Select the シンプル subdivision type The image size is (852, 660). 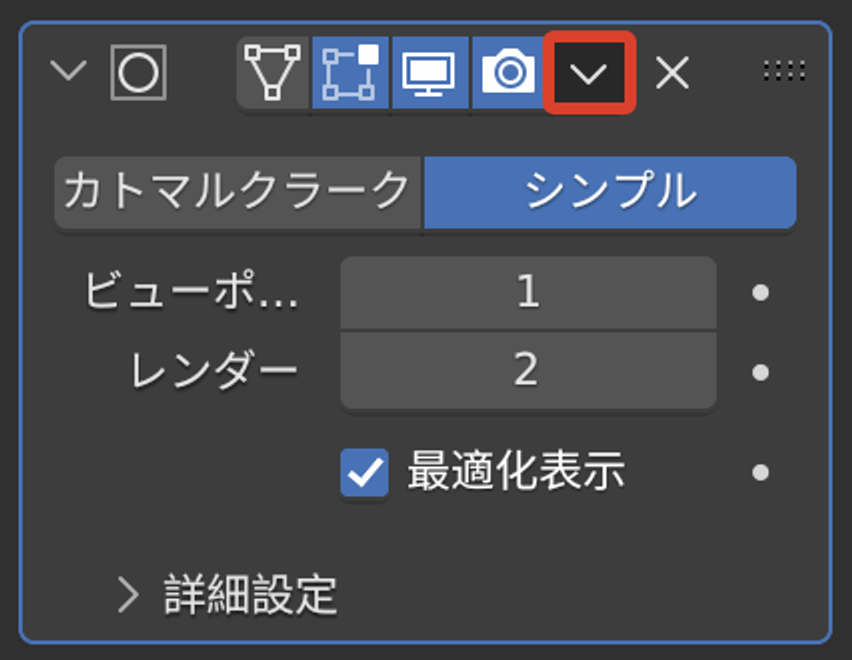pos(610,192)
